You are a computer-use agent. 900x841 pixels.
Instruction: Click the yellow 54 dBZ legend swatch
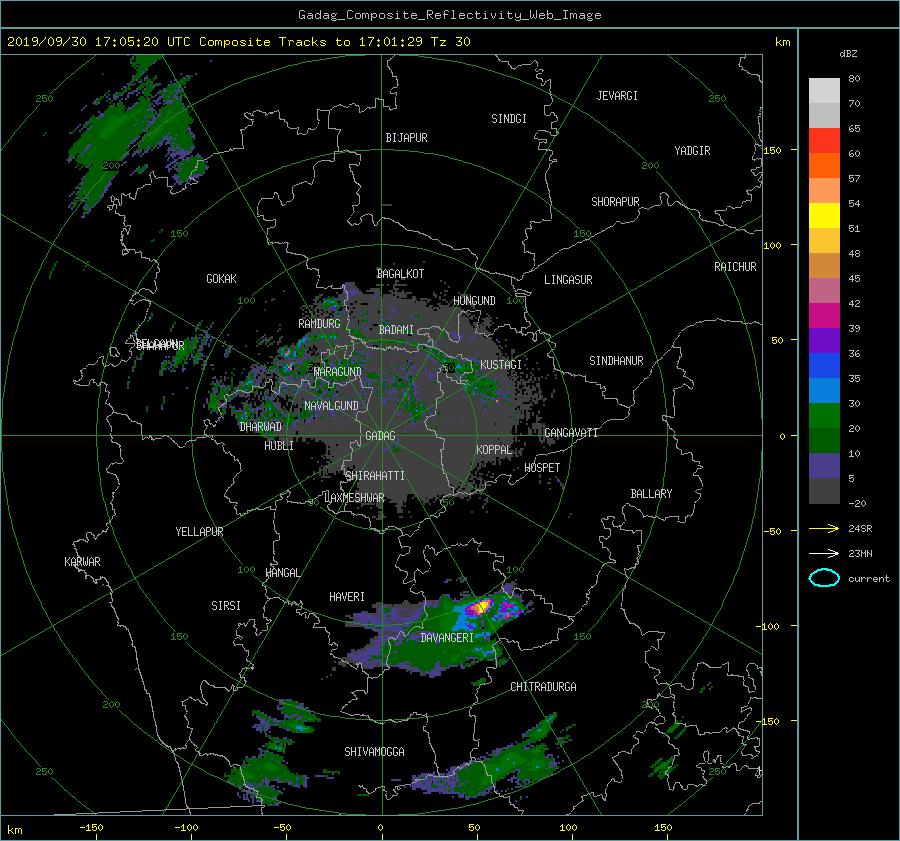(824, 216)
